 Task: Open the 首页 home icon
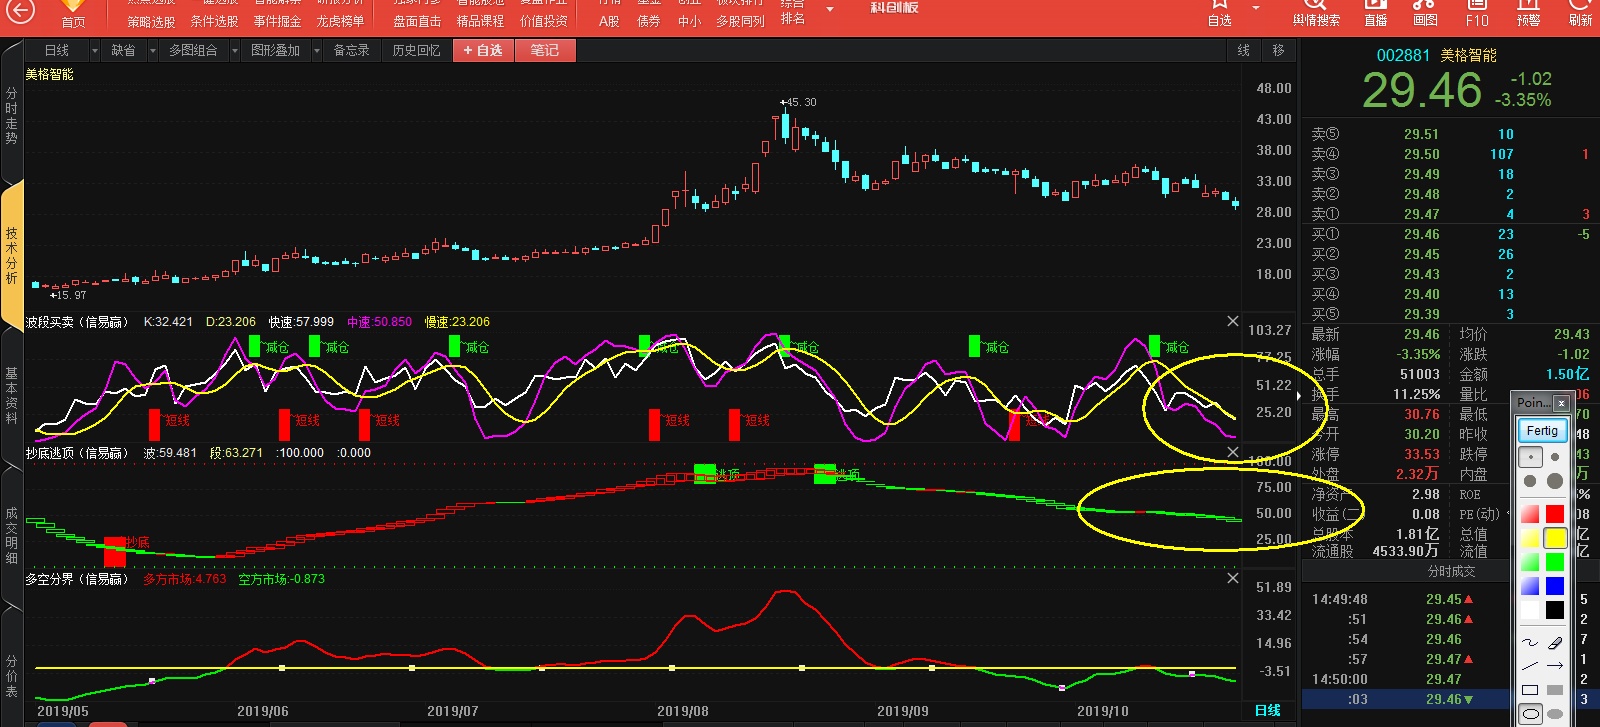tap(73, 14)
